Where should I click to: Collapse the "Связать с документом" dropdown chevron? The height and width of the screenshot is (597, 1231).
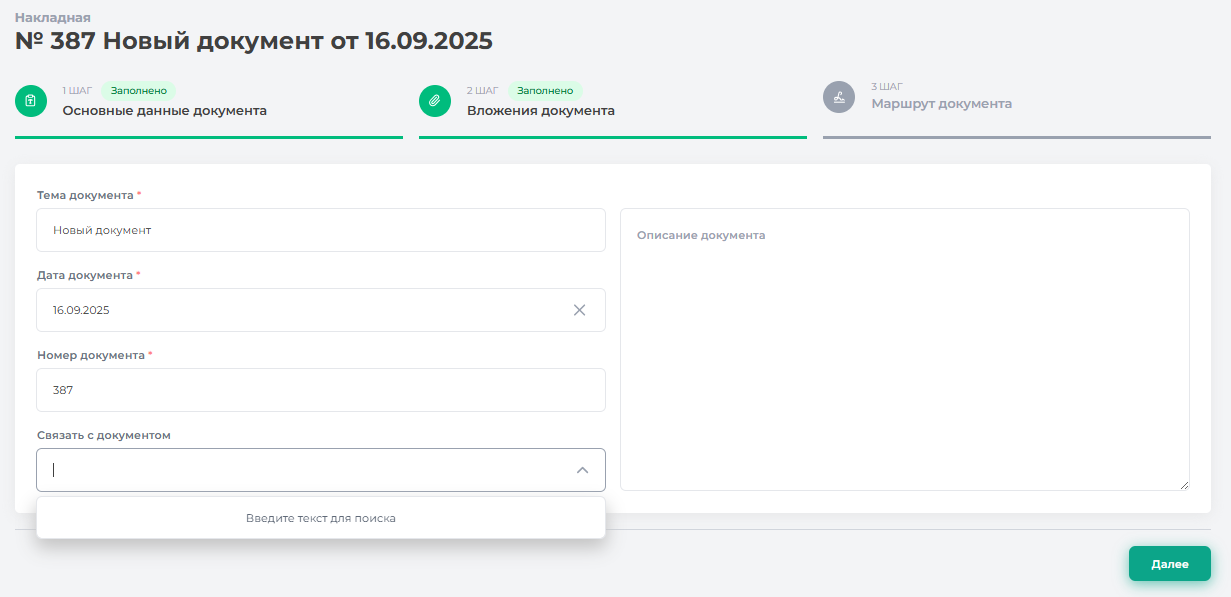click(582, 470)
